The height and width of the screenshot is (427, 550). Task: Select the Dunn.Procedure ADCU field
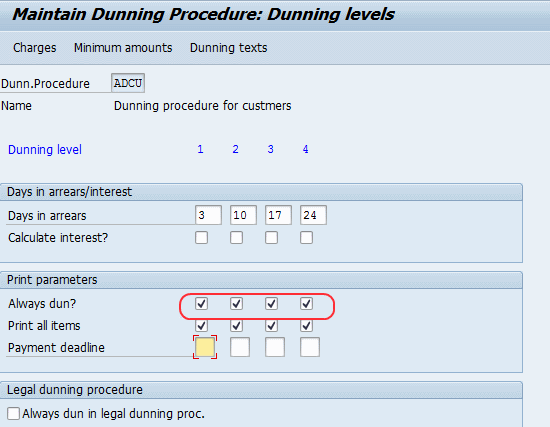tap(128, 83)
